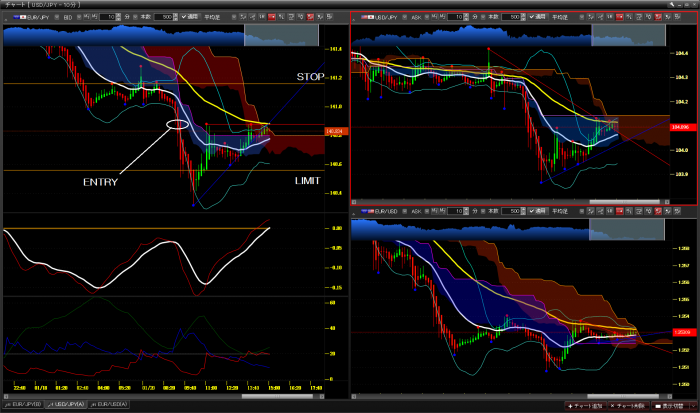This screenshot has width=700, height=413.
Task: Click the M1 shortcut icon in USD/JPY toolbar
Action: point(434,17)
